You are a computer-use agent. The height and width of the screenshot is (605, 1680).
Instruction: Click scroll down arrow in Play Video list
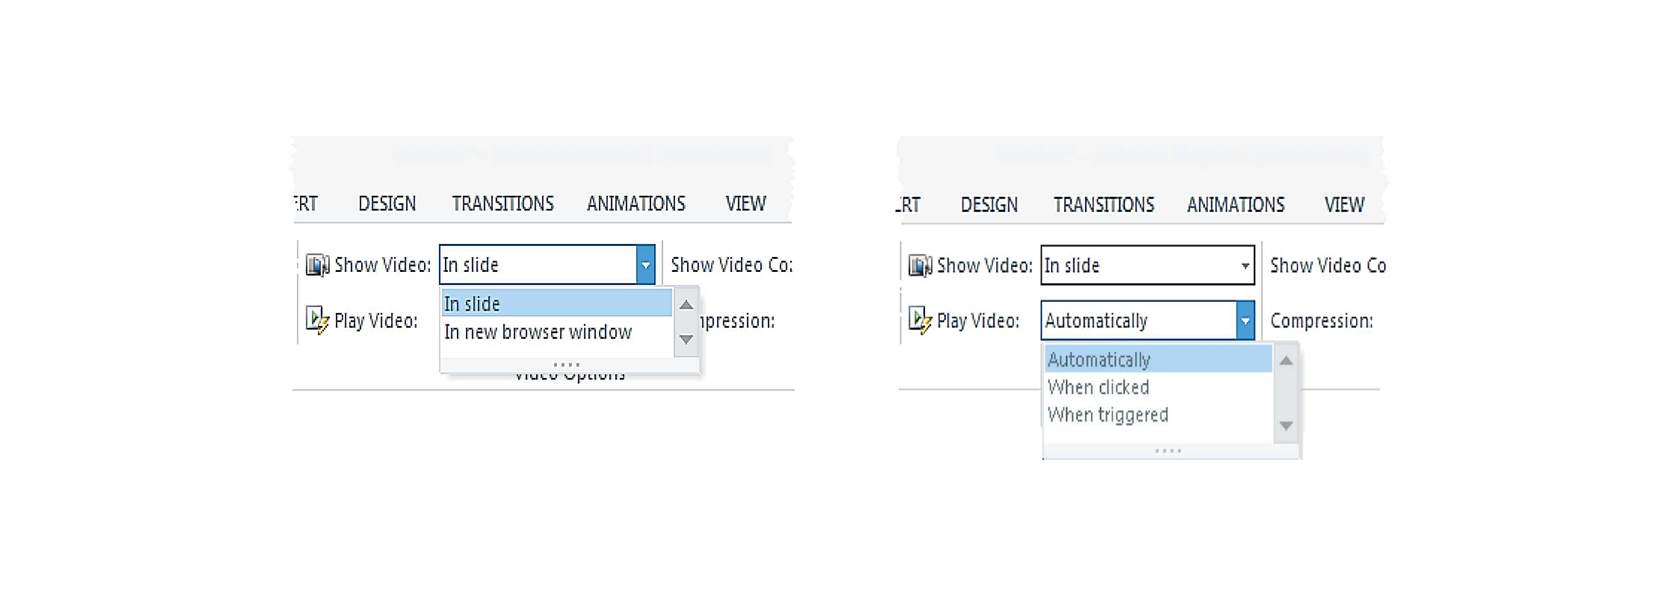1286,426
